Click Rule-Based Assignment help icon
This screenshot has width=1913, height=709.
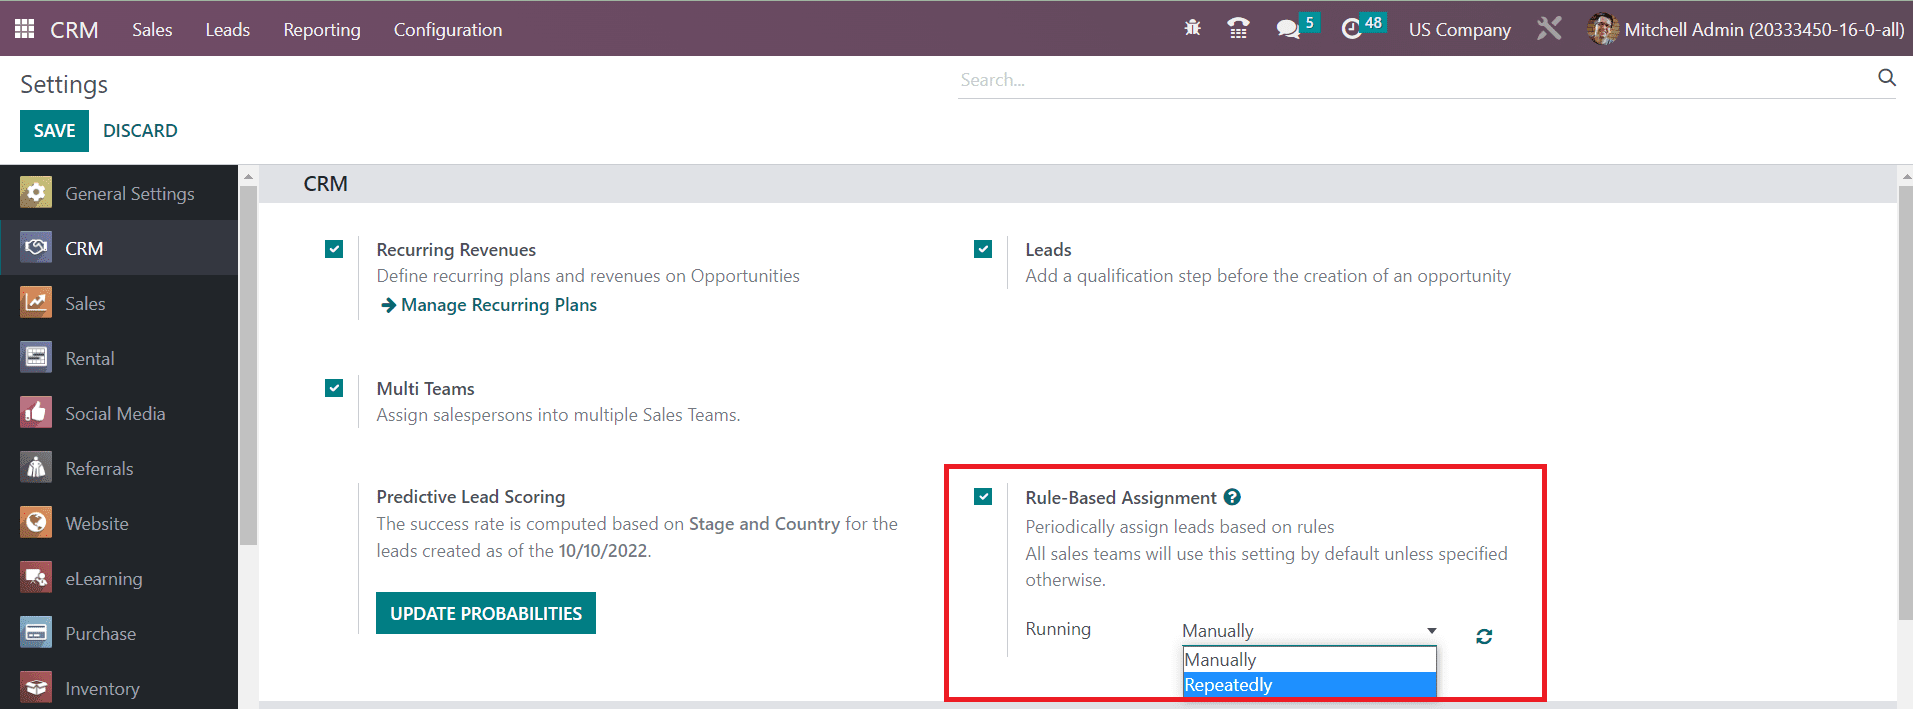point(1232,497)
